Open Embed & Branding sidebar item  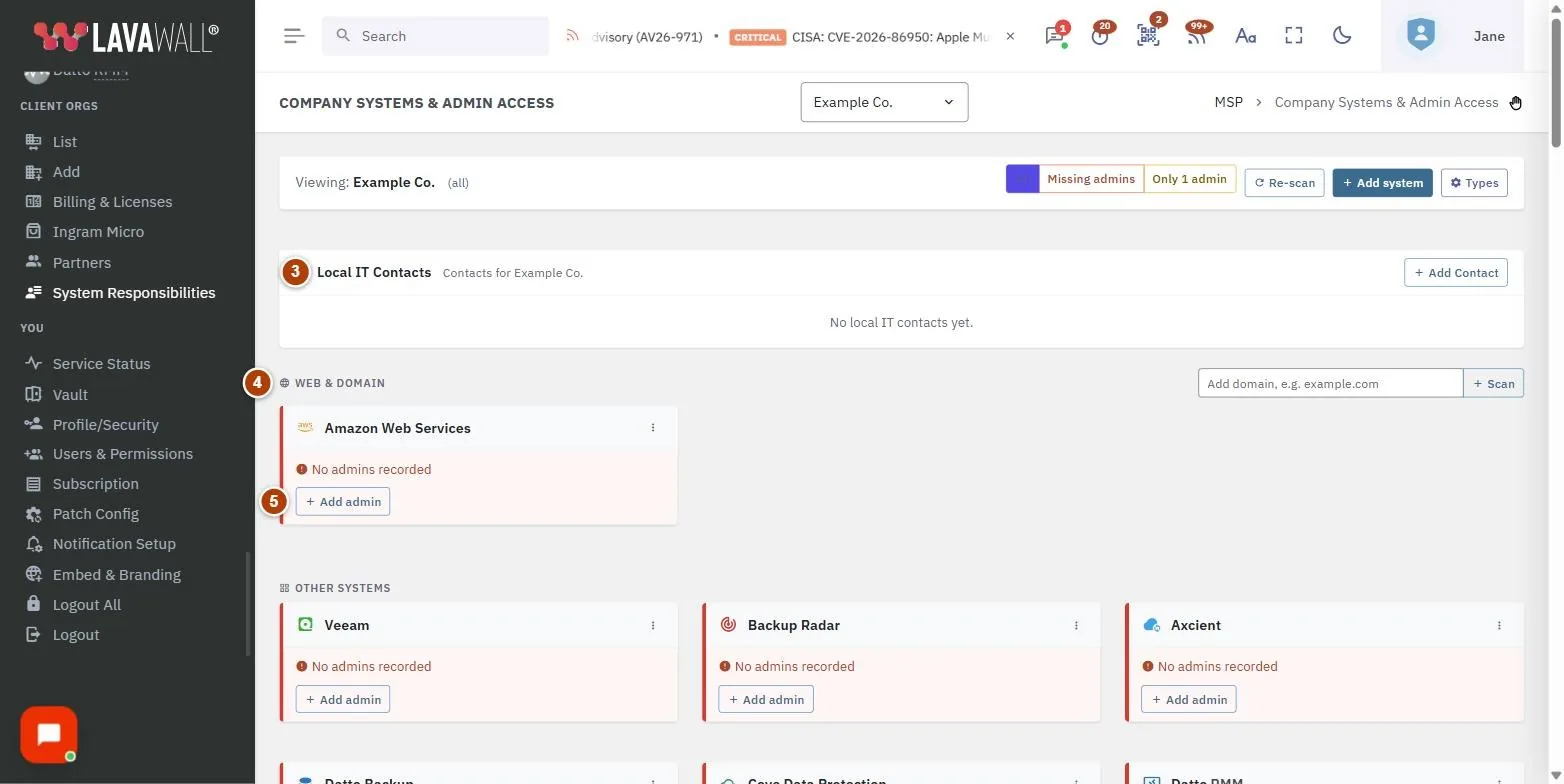coord(116,575)
